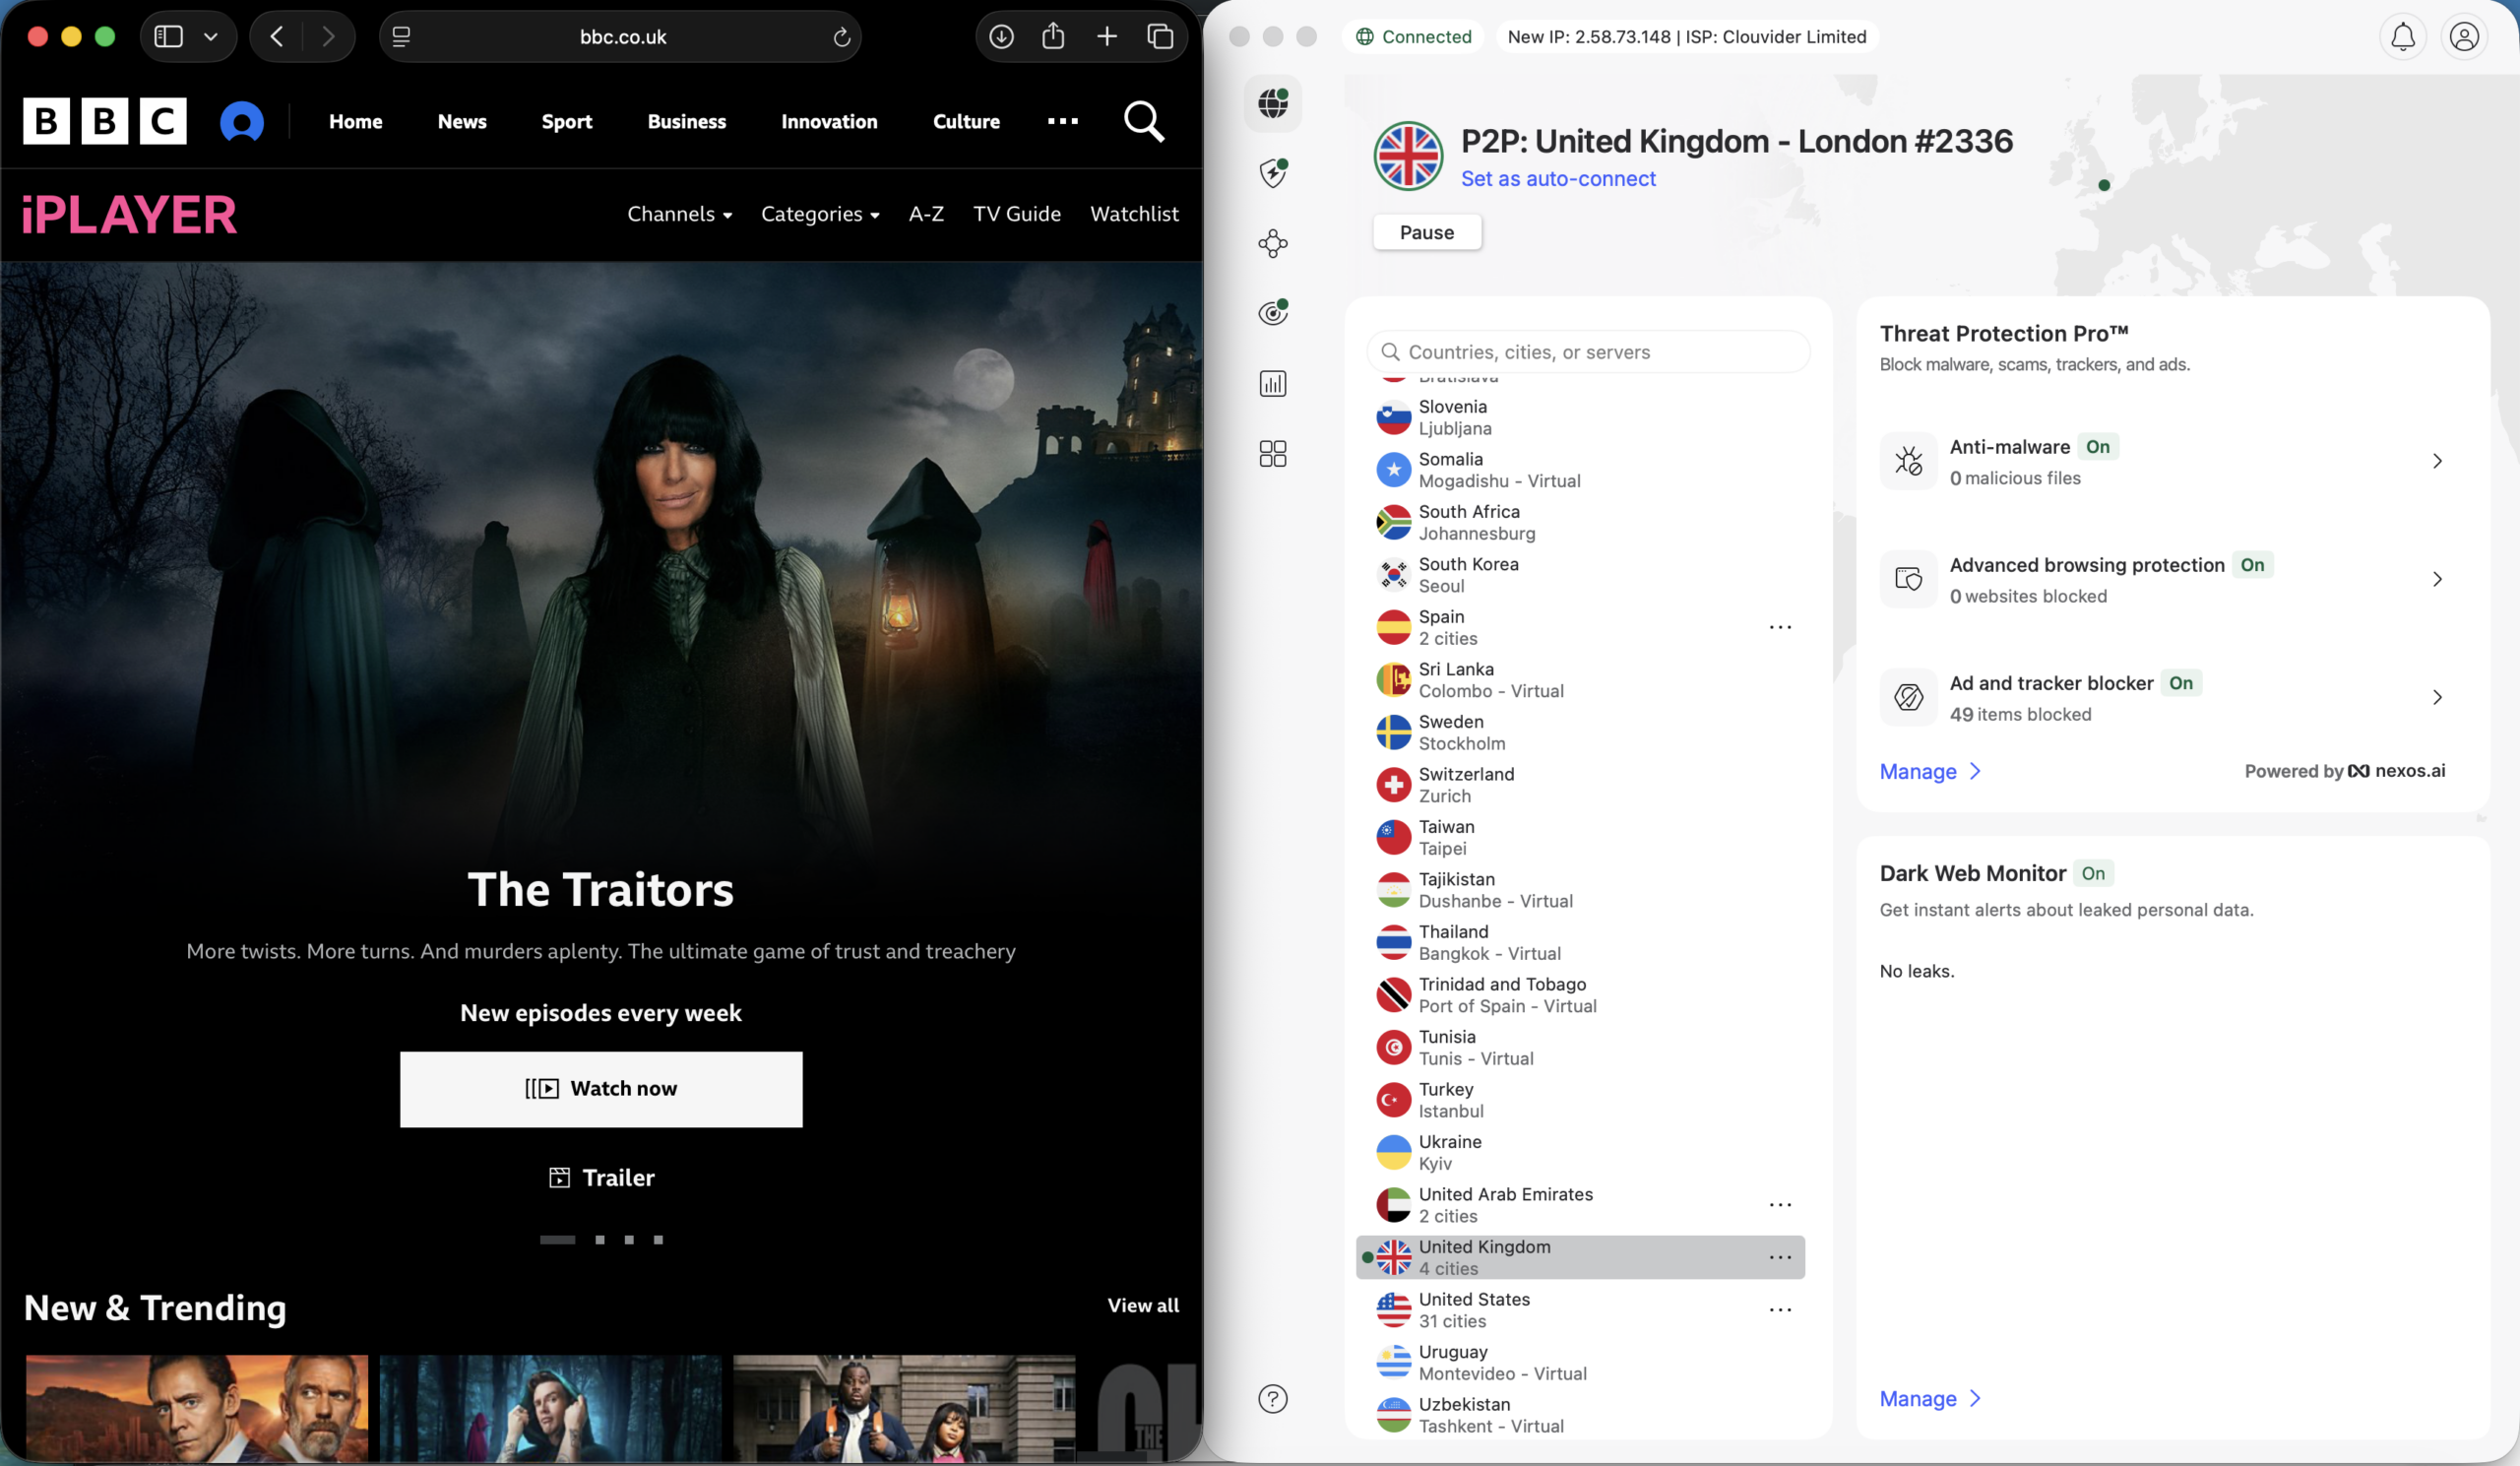
Task: Open BBC Home nav item
Action: click(x=356, y=122)
